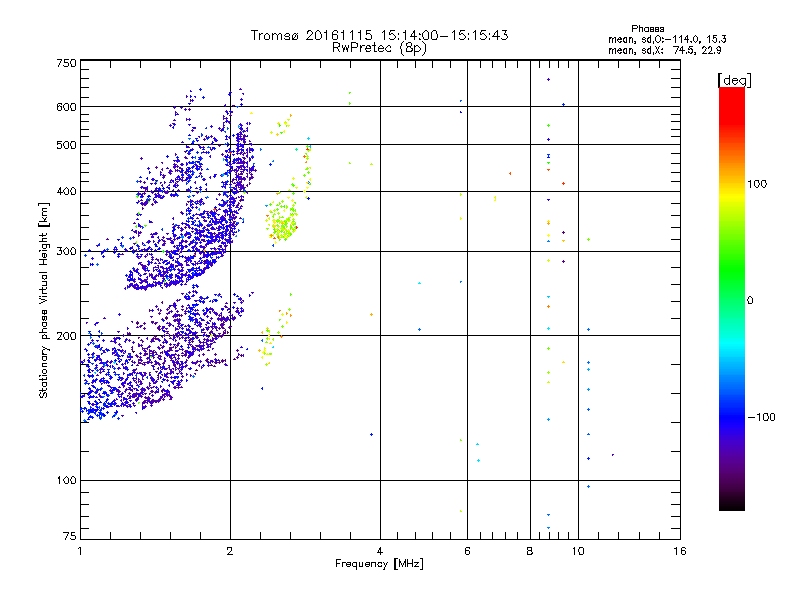The height and width of the screenshot is (600, 800).
Task: Click the 'mean, sd,X: 74.5, 22.9' line
Action: 664,50
